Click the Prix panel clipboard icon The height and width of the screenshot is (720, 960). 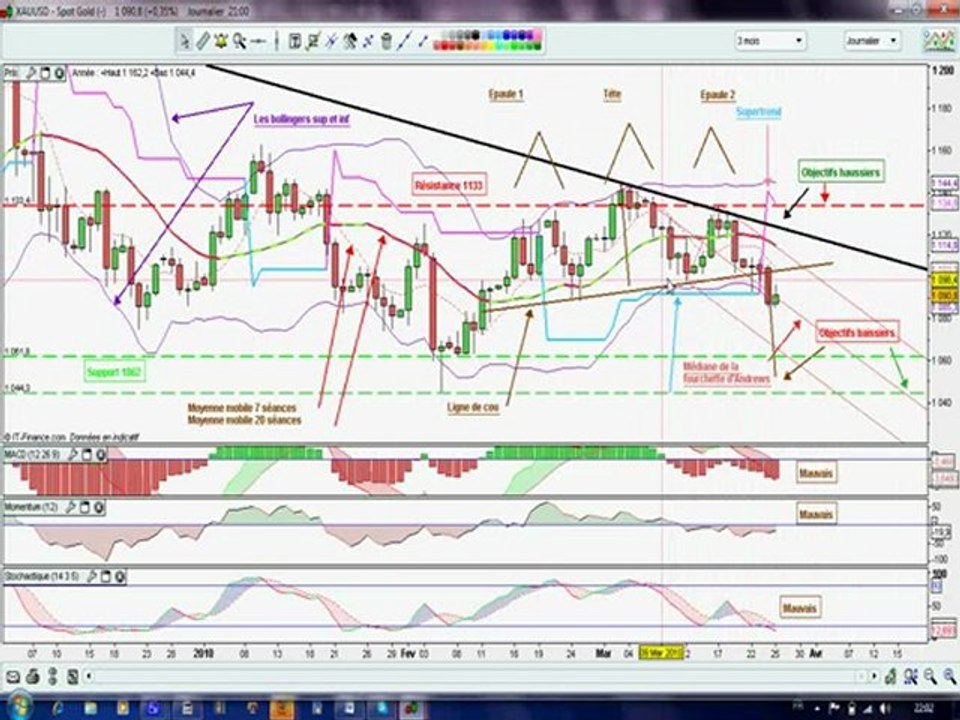point(45,73)
